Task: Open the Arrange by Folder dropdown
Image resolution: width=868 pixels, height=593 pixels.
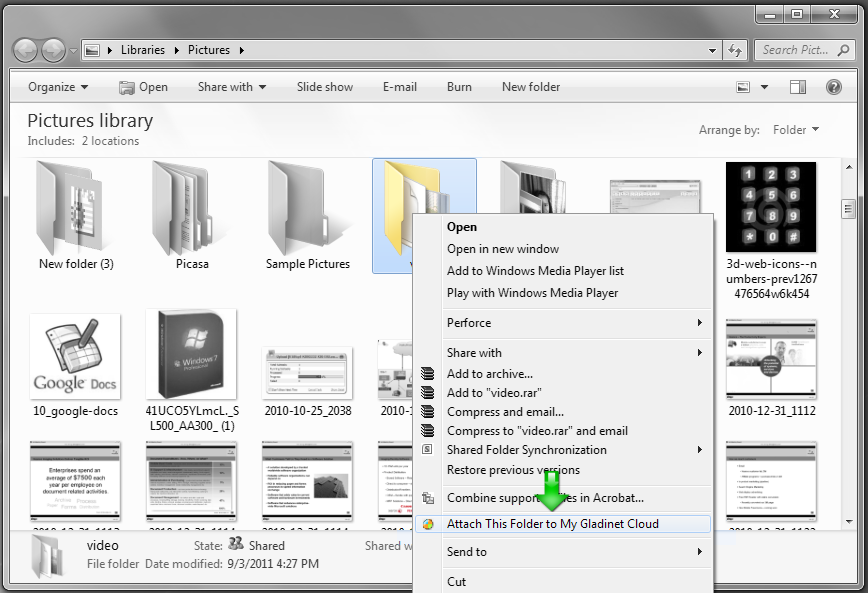Action: (x=796, y=130)
